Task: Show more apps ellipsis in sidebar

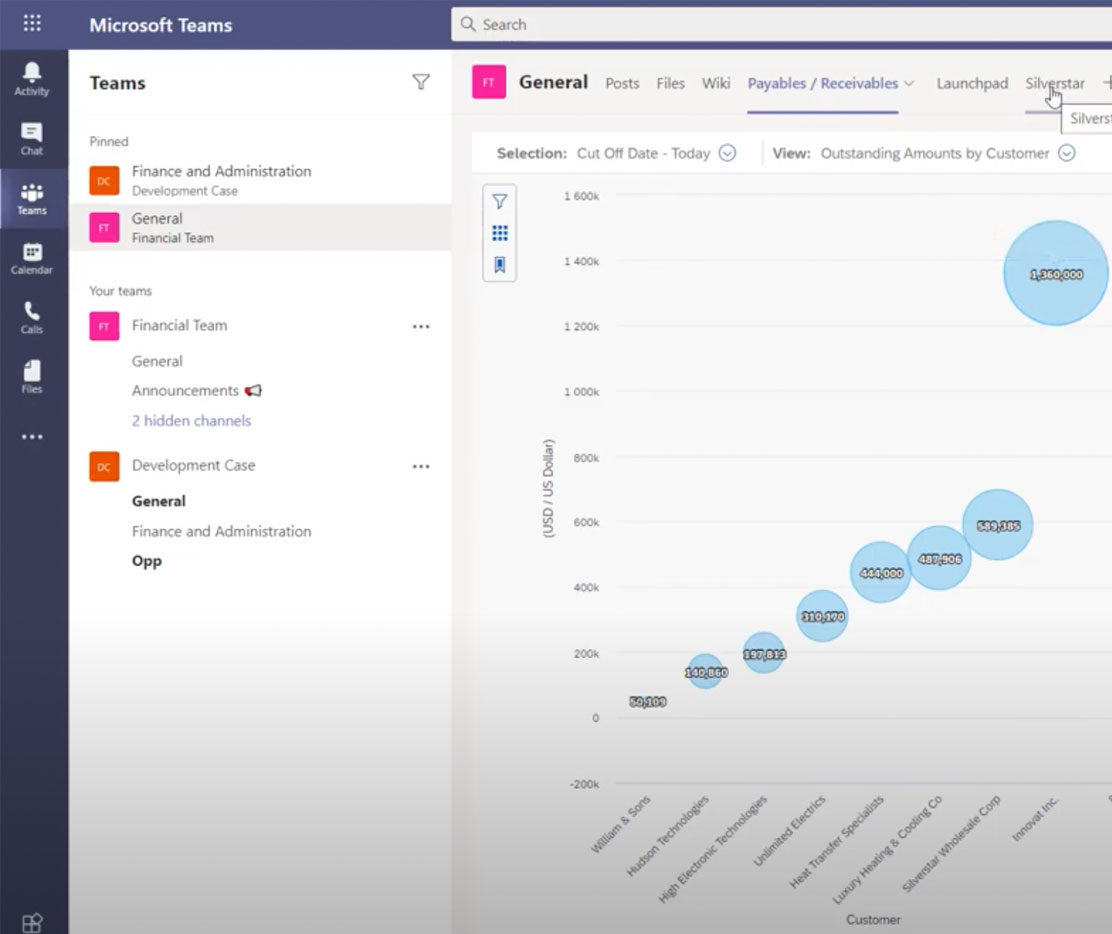Action: click(x=32, y=437)
